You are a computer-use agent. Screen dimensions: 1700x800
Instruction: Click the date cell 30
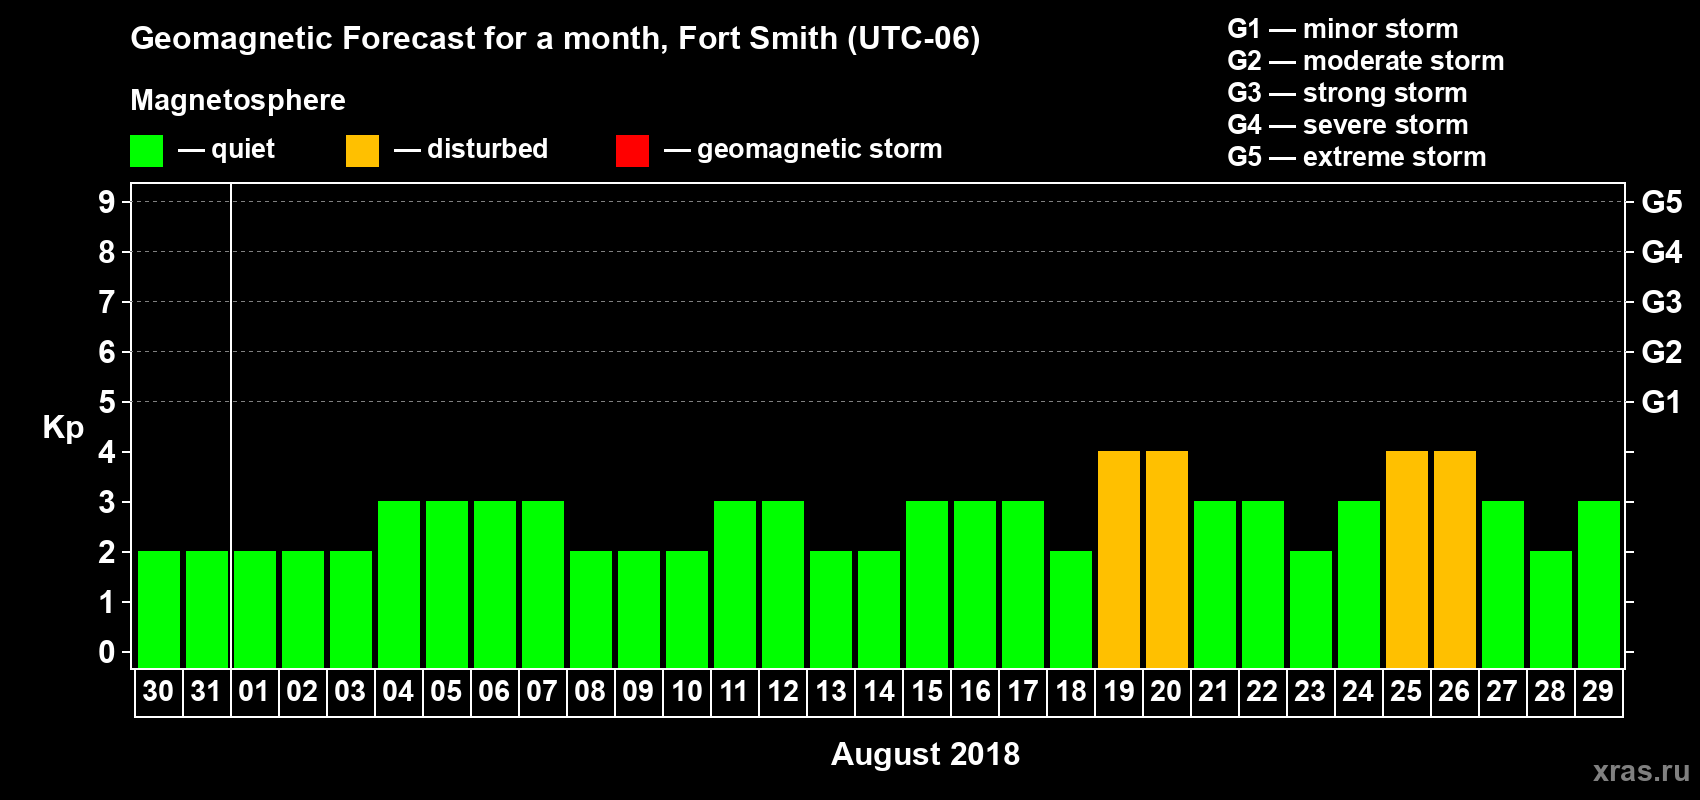tap(158, 692)
